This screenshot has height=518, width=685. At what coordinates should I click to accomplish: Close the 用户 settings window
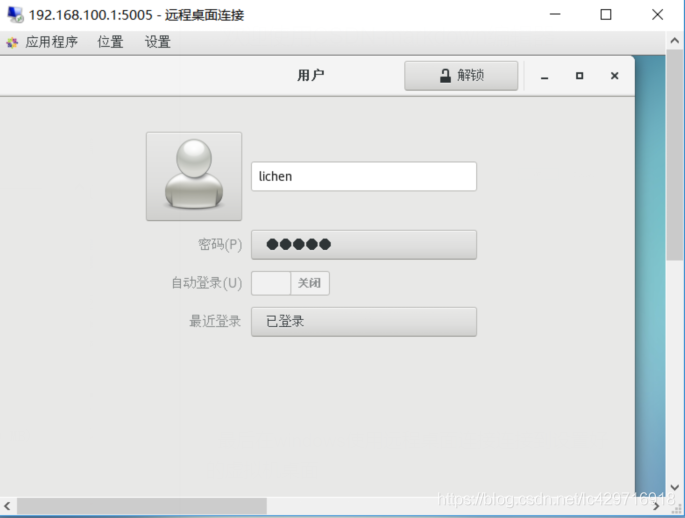pyautogui.click(x=614, y=76)
